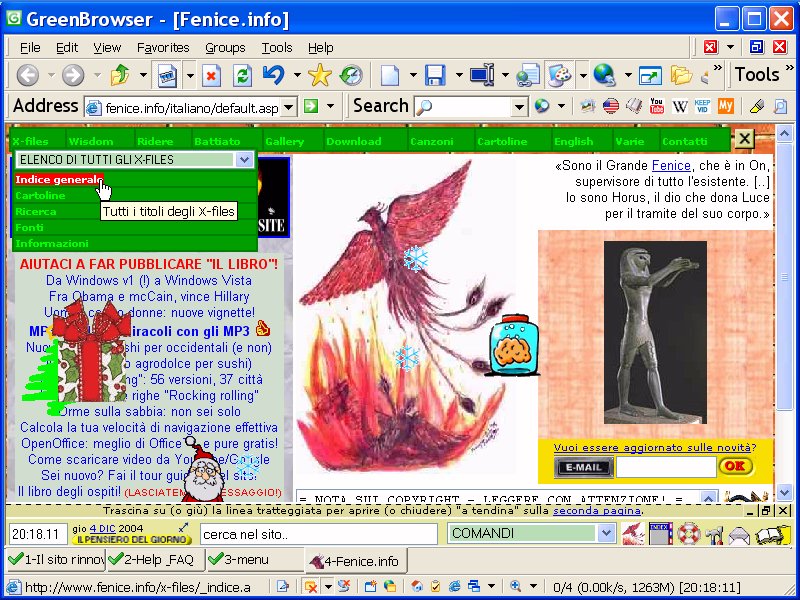Click the E-MAIL address input box
Image resolution: width=800 pixels, height=600 pixels.
[665, 466]
